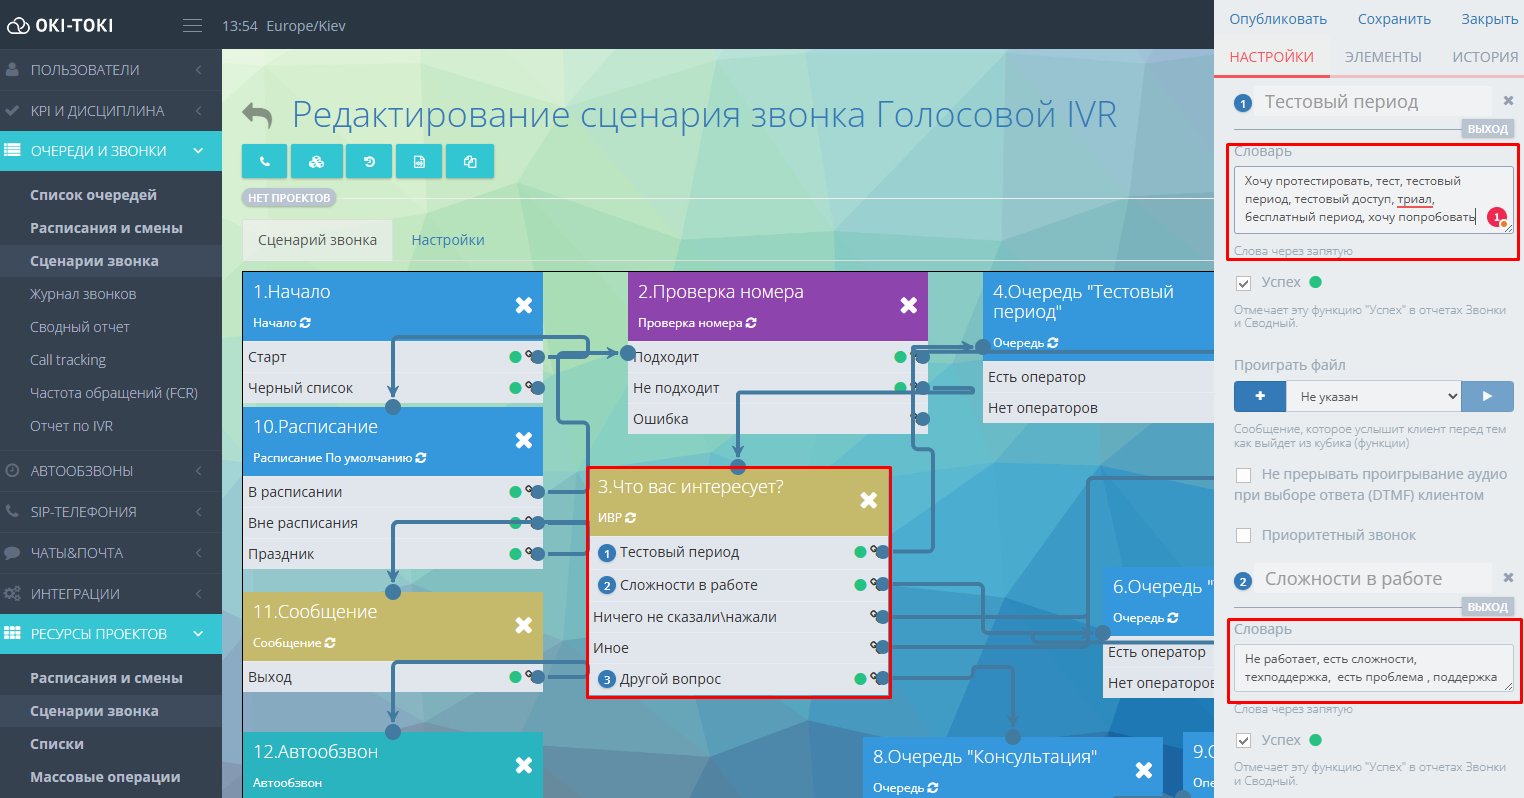Screen dimensions: 1524x798
Task: Toggle the hamburger sidebar menu icon
Action: pos(192,26)
